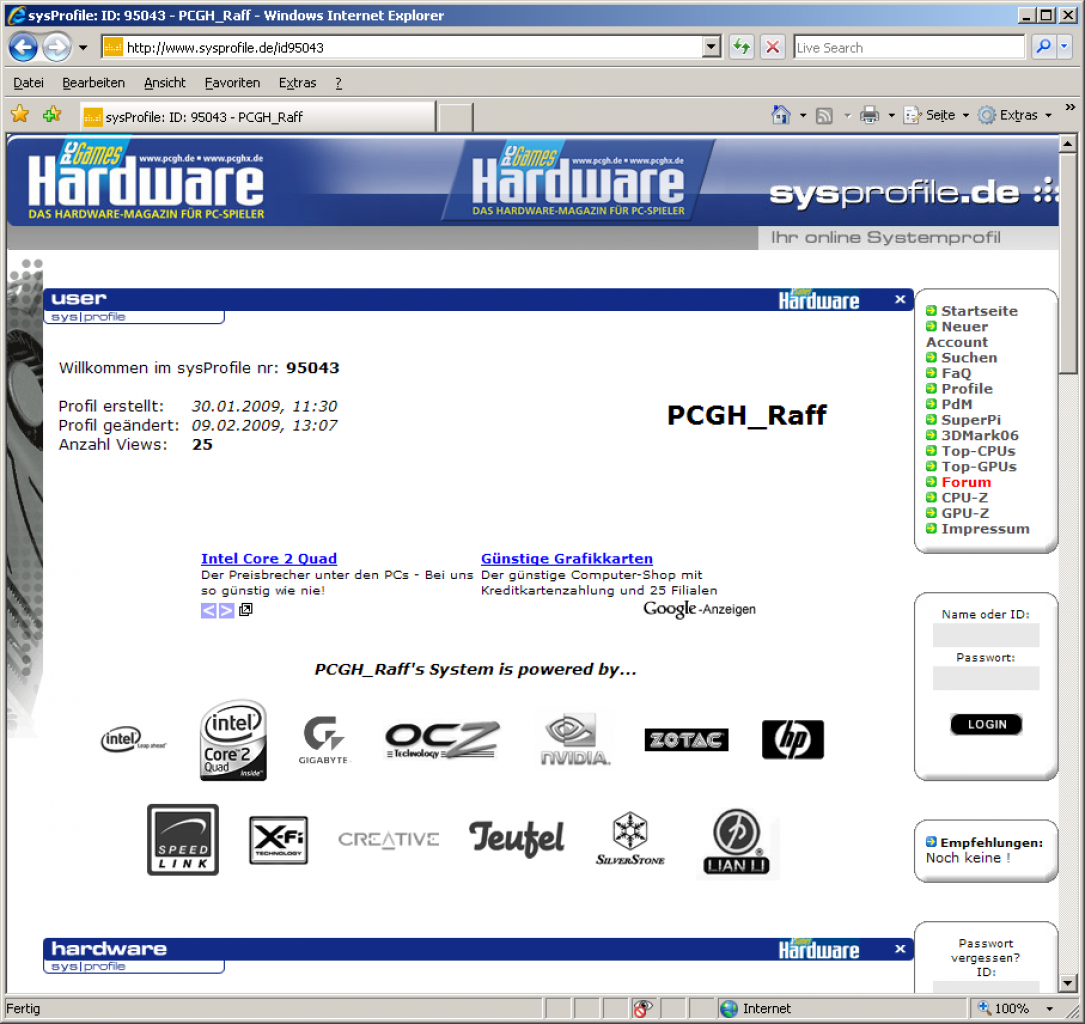Image resolution: width=1085 pixels, height=1024 pixels.
Task: Close the hardware sysprofile panel X
Action: click(900, 949)
